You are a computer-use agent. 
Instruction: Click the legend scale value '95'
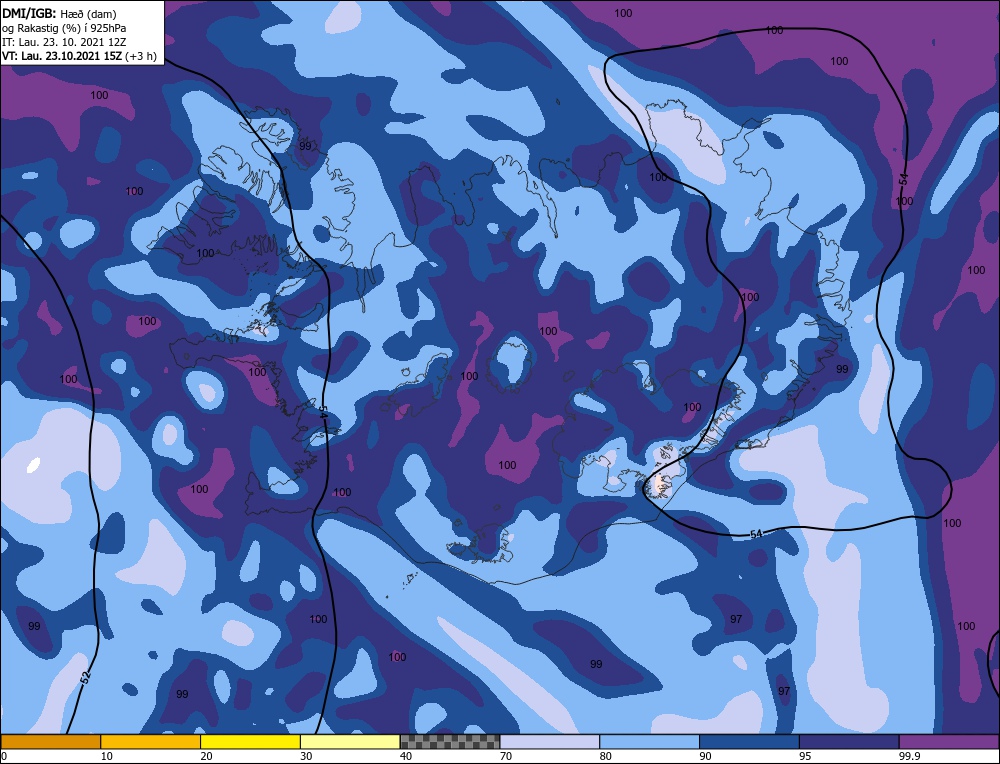point(805,756)
